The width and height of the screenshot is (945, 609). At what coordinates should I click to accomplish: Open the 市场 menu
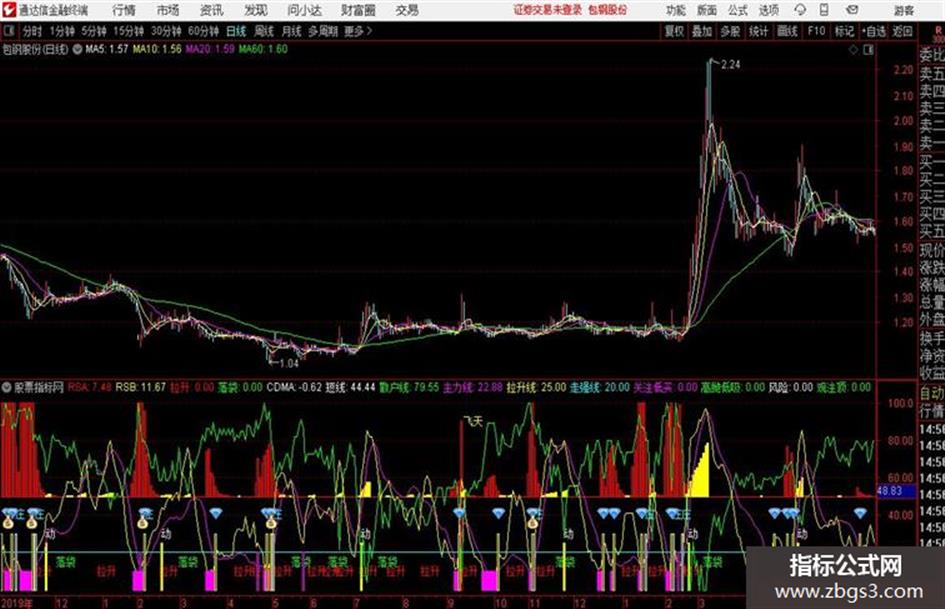[x=168, y=10]
